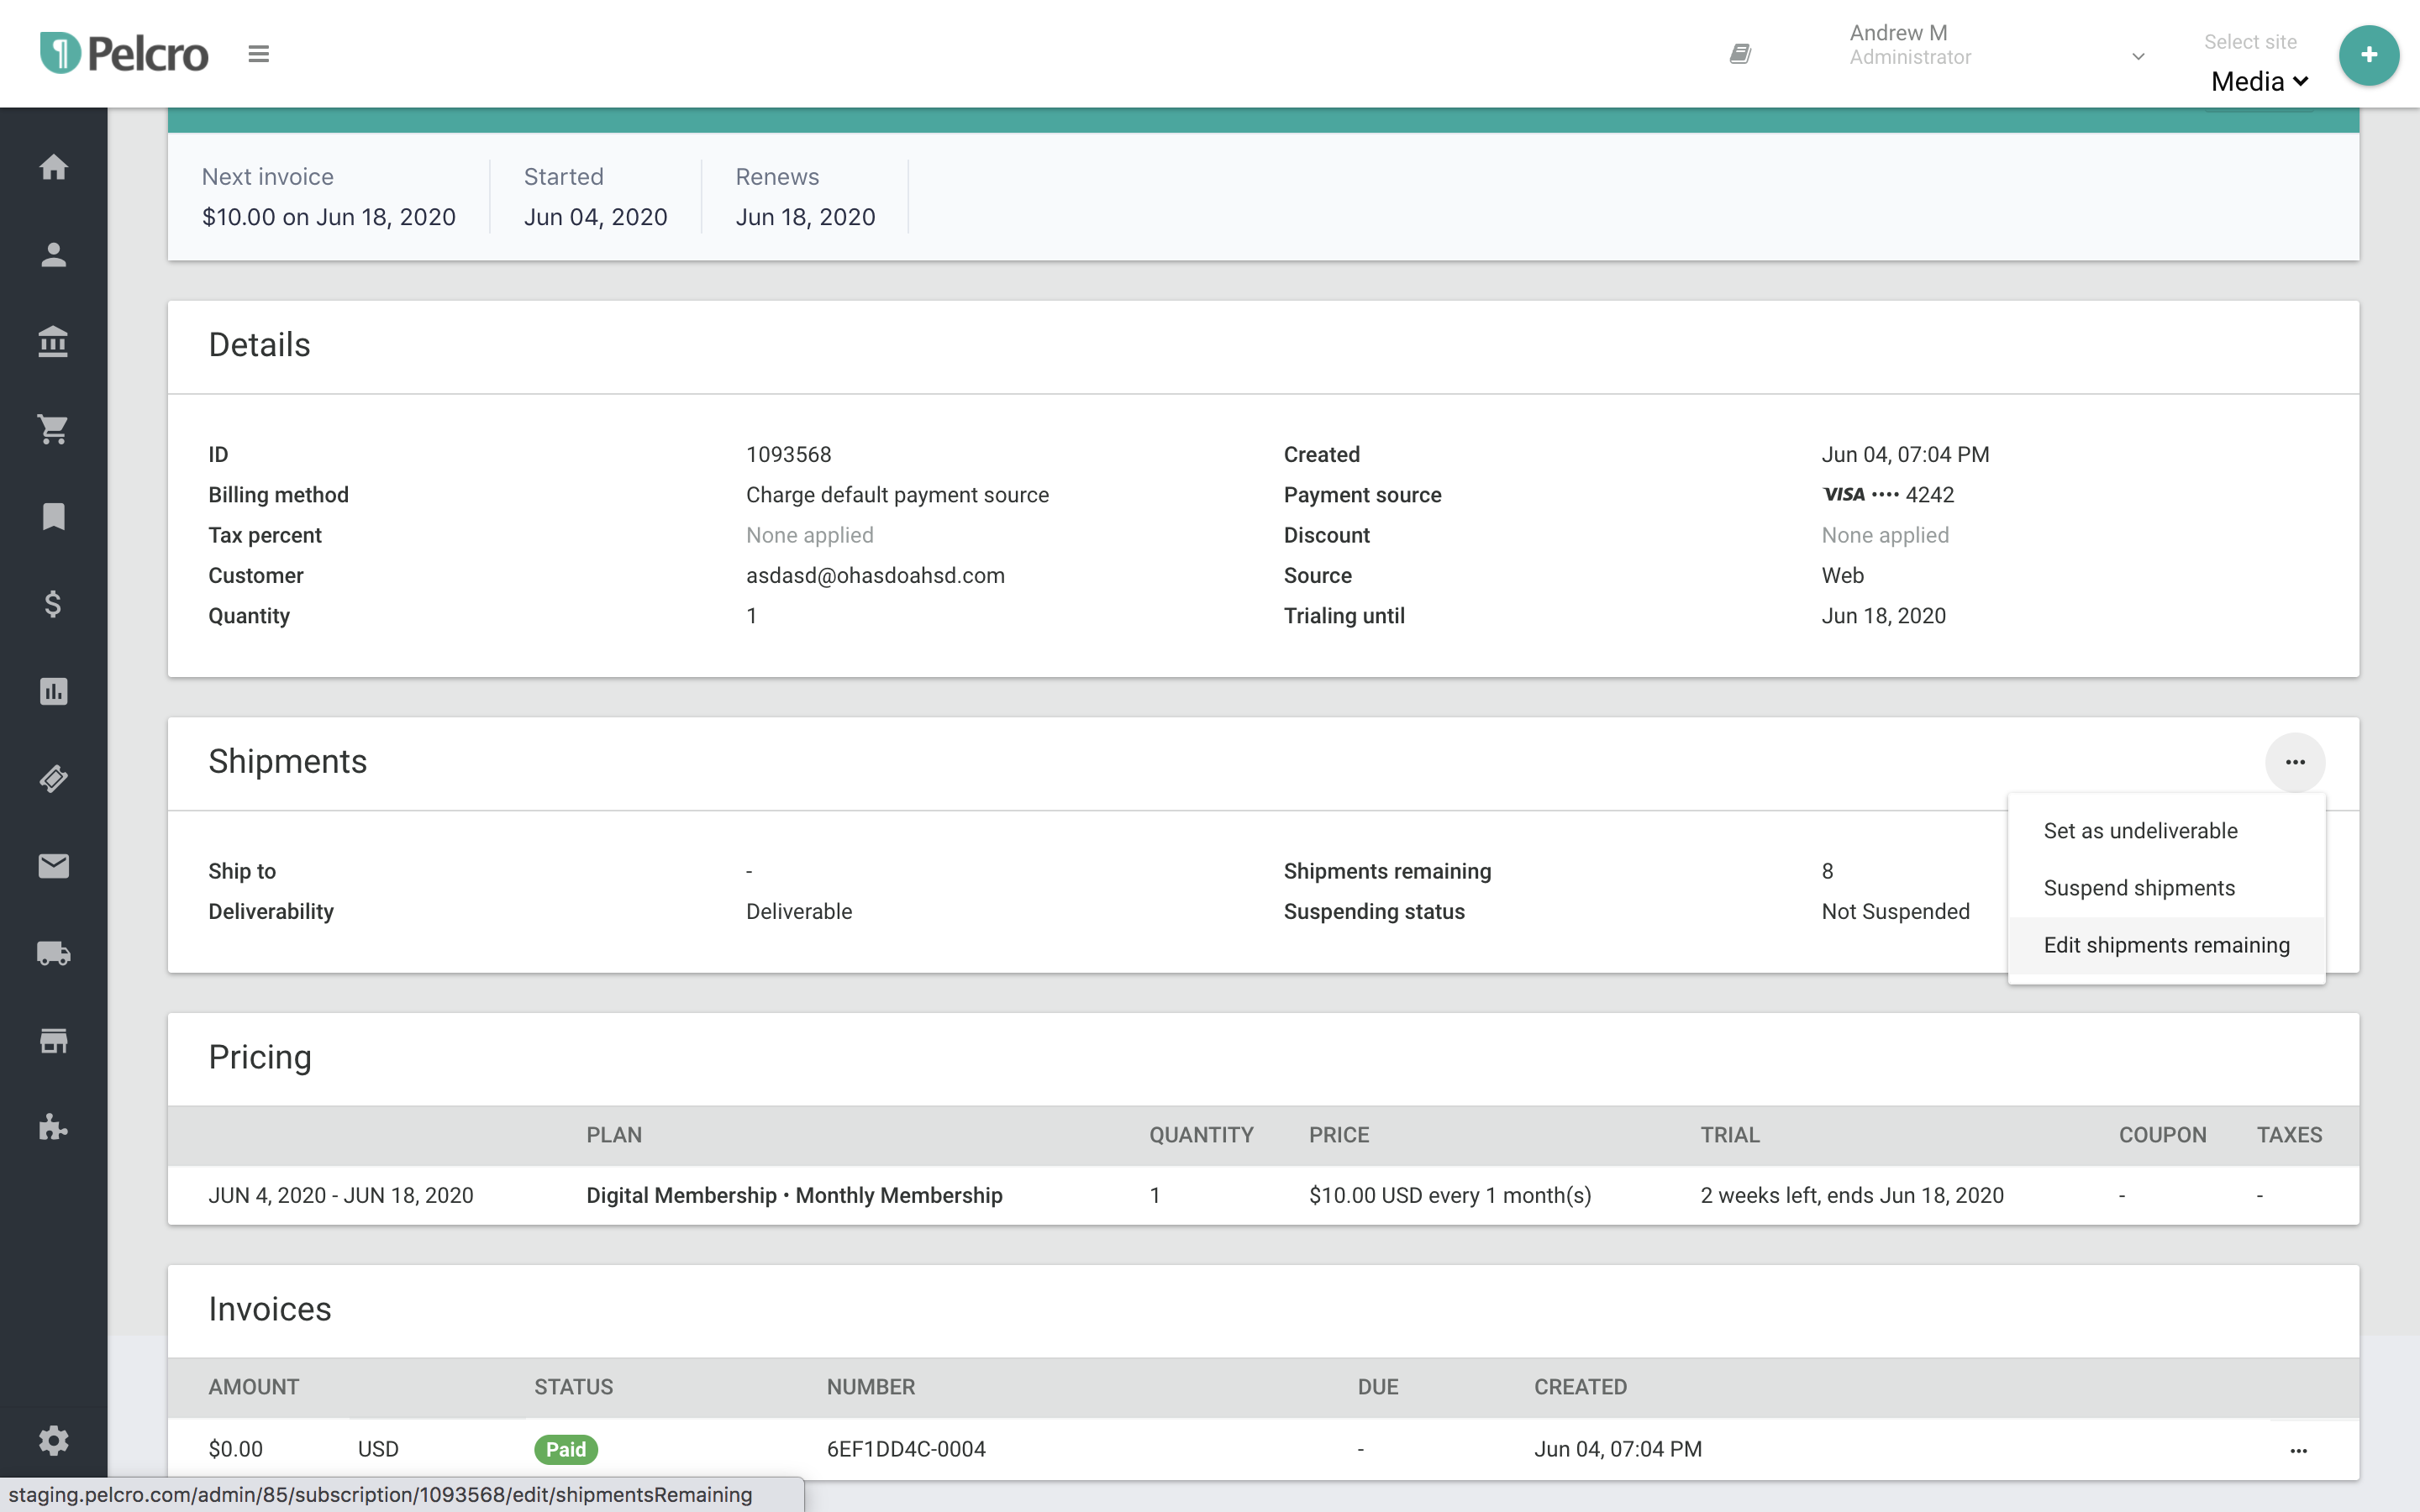Screen dimensions: 2420x1512
Task: Open the delivery truck sidebar icon
Action: [53, 953]
